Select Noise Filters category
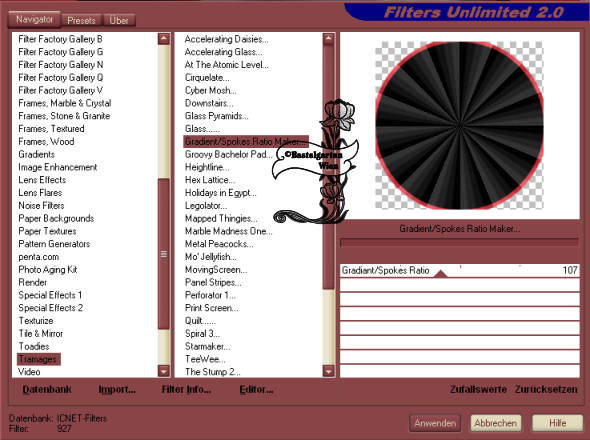This screenshot has height=440, width=590. pos(41,206)
